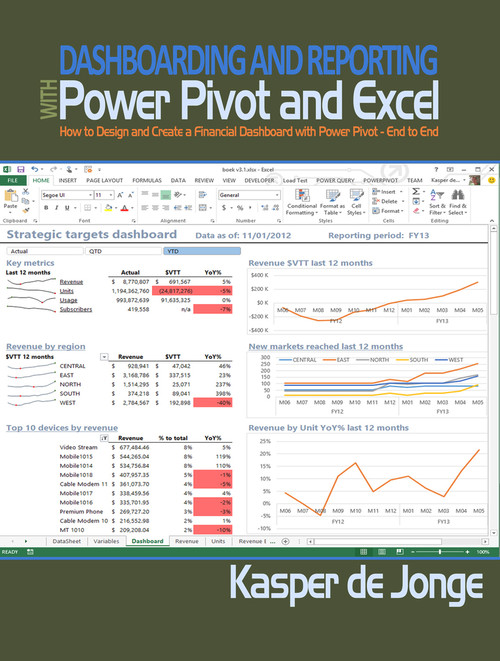Click the Orientation text angle icon
The image size is (500, 661).
(178, 194)
